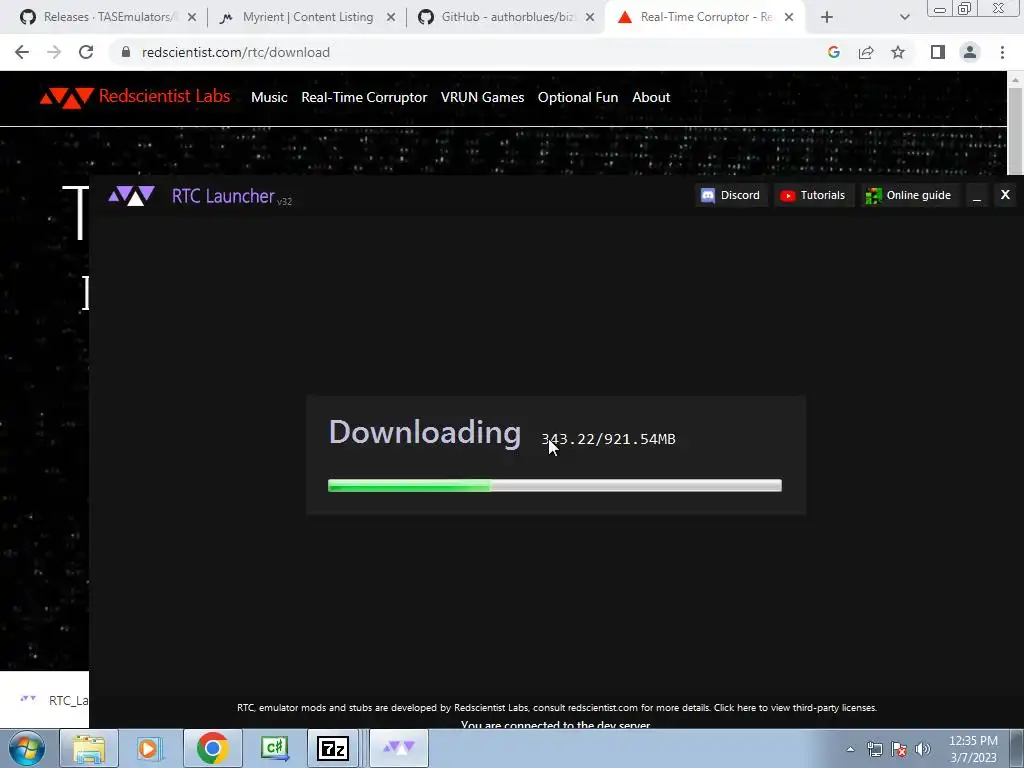This screenshot has width=1024, height=768.
Task: Click the volume speaker icon
Action: [922, 749]
